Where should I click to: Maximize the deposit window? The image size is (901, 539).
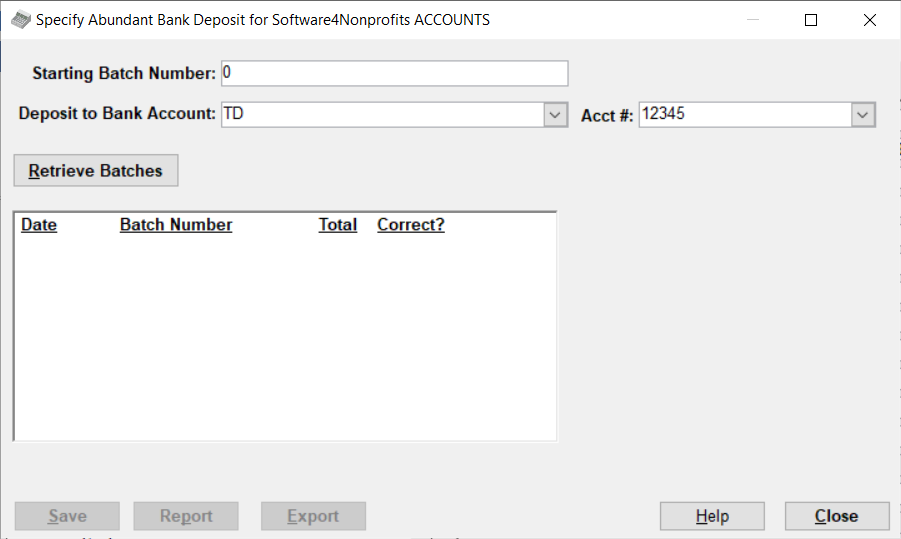[x=811, y=20]
